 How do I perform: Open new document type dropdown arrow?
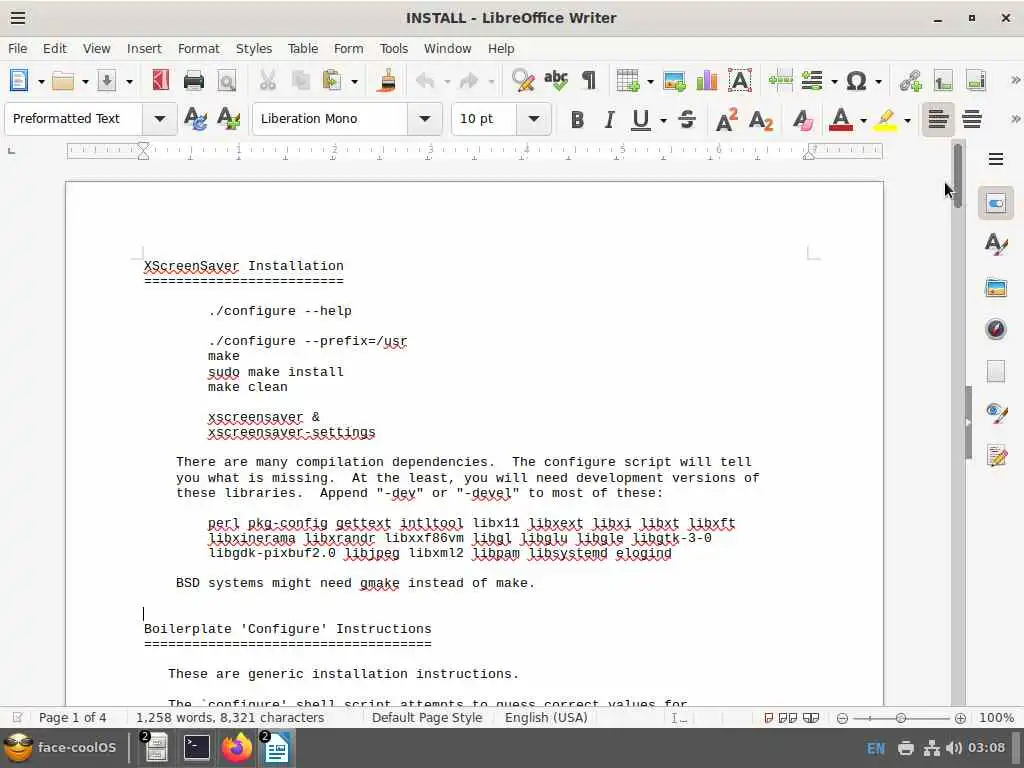[41, 82]
